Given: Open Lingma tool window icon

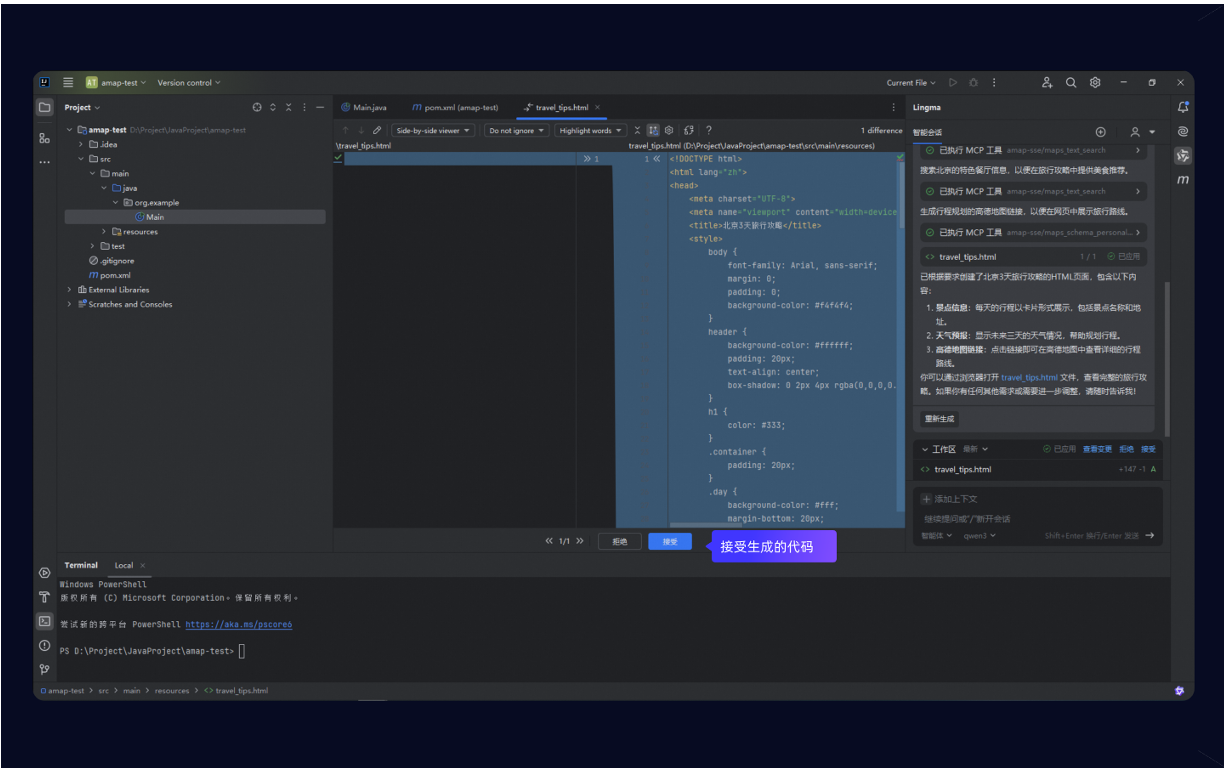Looking at the screenshot, I should (1183, 155).
